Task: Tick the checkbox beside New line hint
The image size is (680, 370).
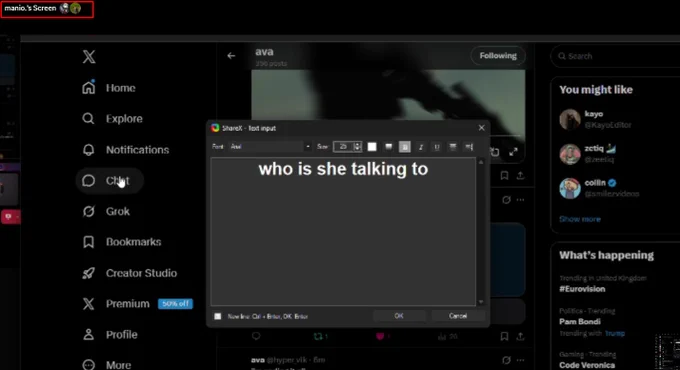Action: coord(218,316)
